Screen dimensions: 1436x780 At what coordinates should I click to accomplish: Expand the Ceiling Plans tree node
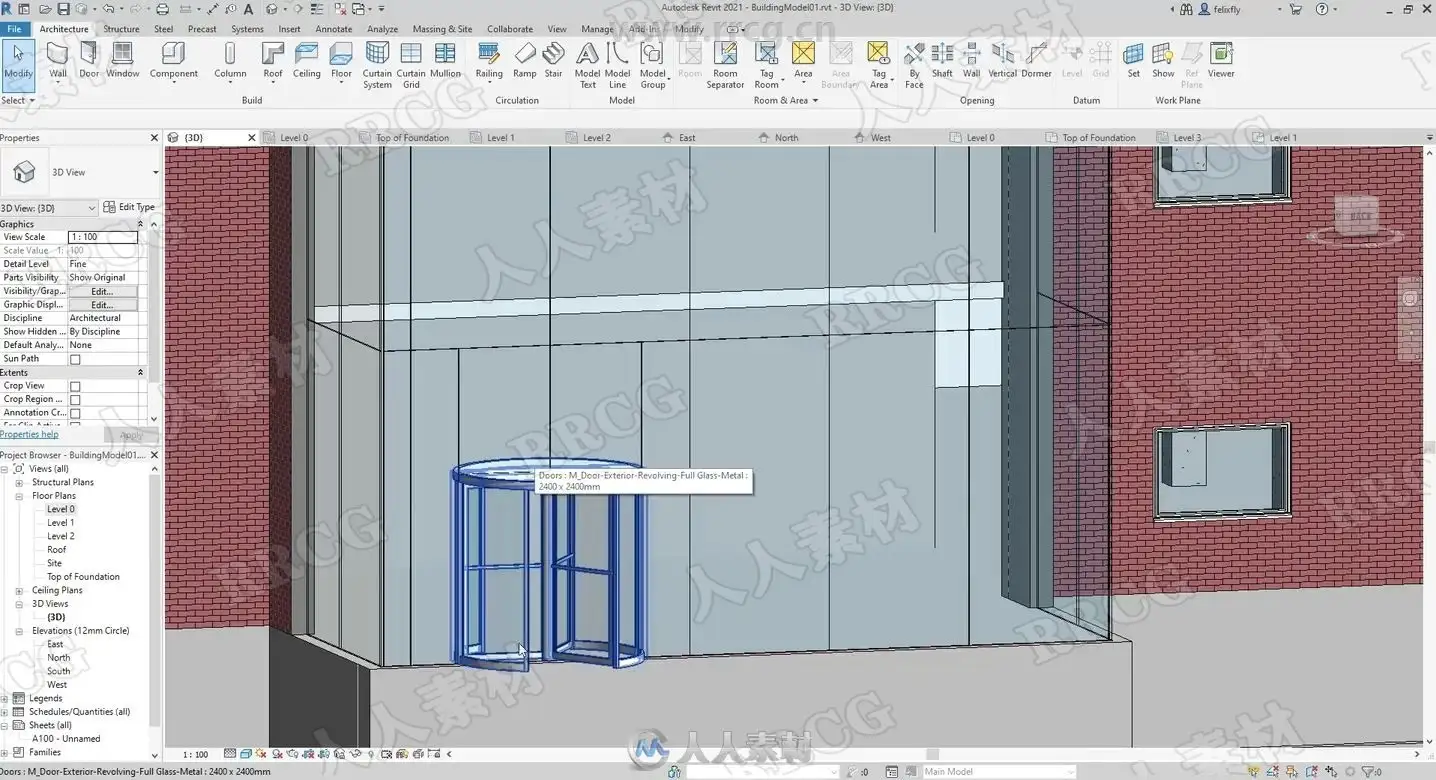pyautogui.click(x=19, y=591)
